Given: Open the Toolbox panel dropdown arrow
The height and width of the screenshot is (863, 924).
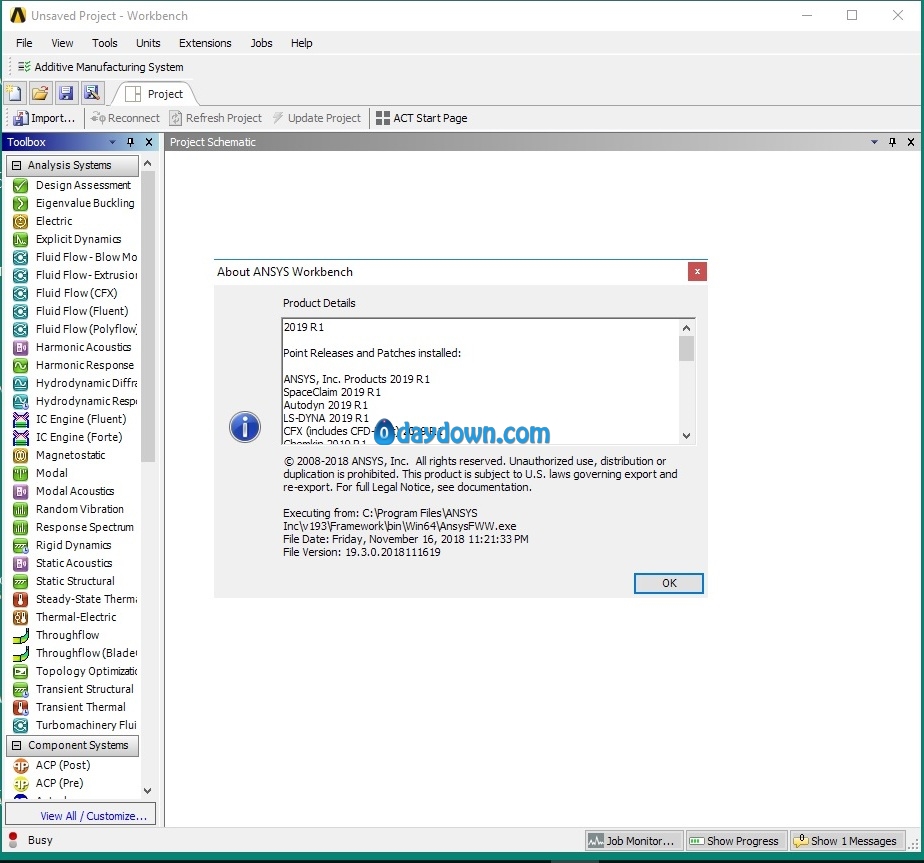Looking at the screenshot, I should click(x=112, y=142).
